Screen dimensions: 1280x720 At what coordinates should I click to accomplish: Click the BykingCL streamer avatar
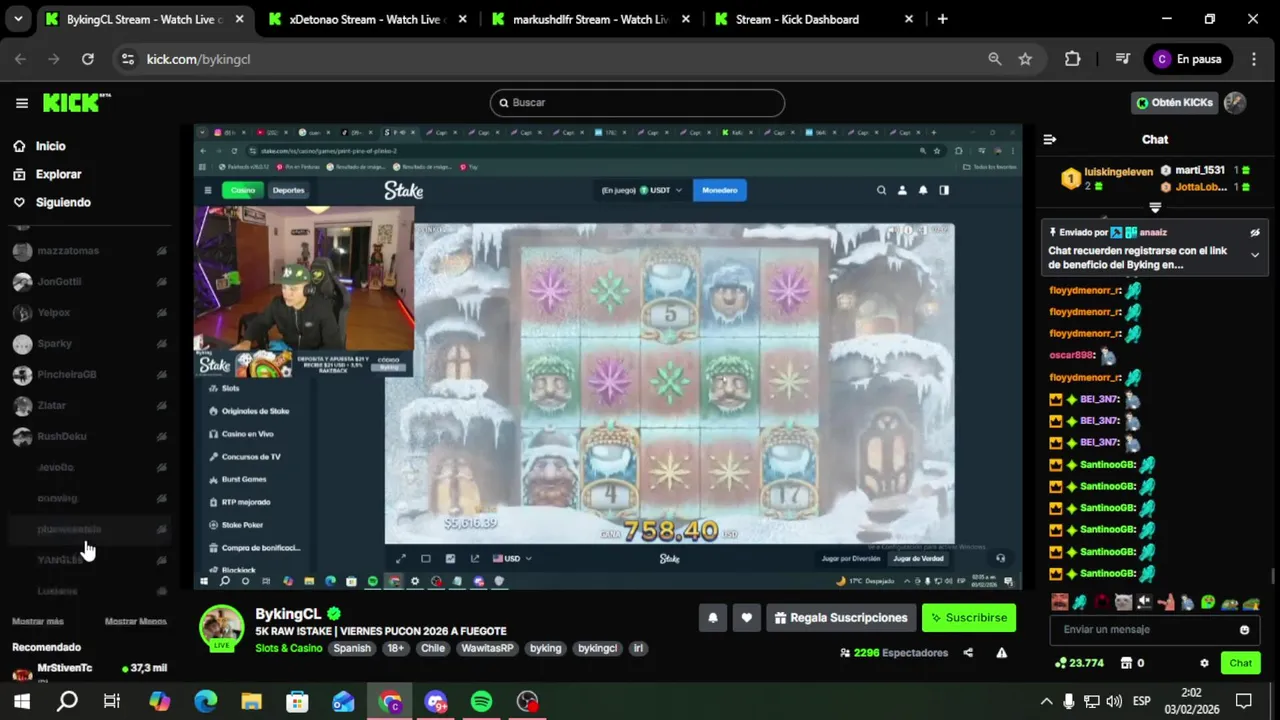[221, 627]
